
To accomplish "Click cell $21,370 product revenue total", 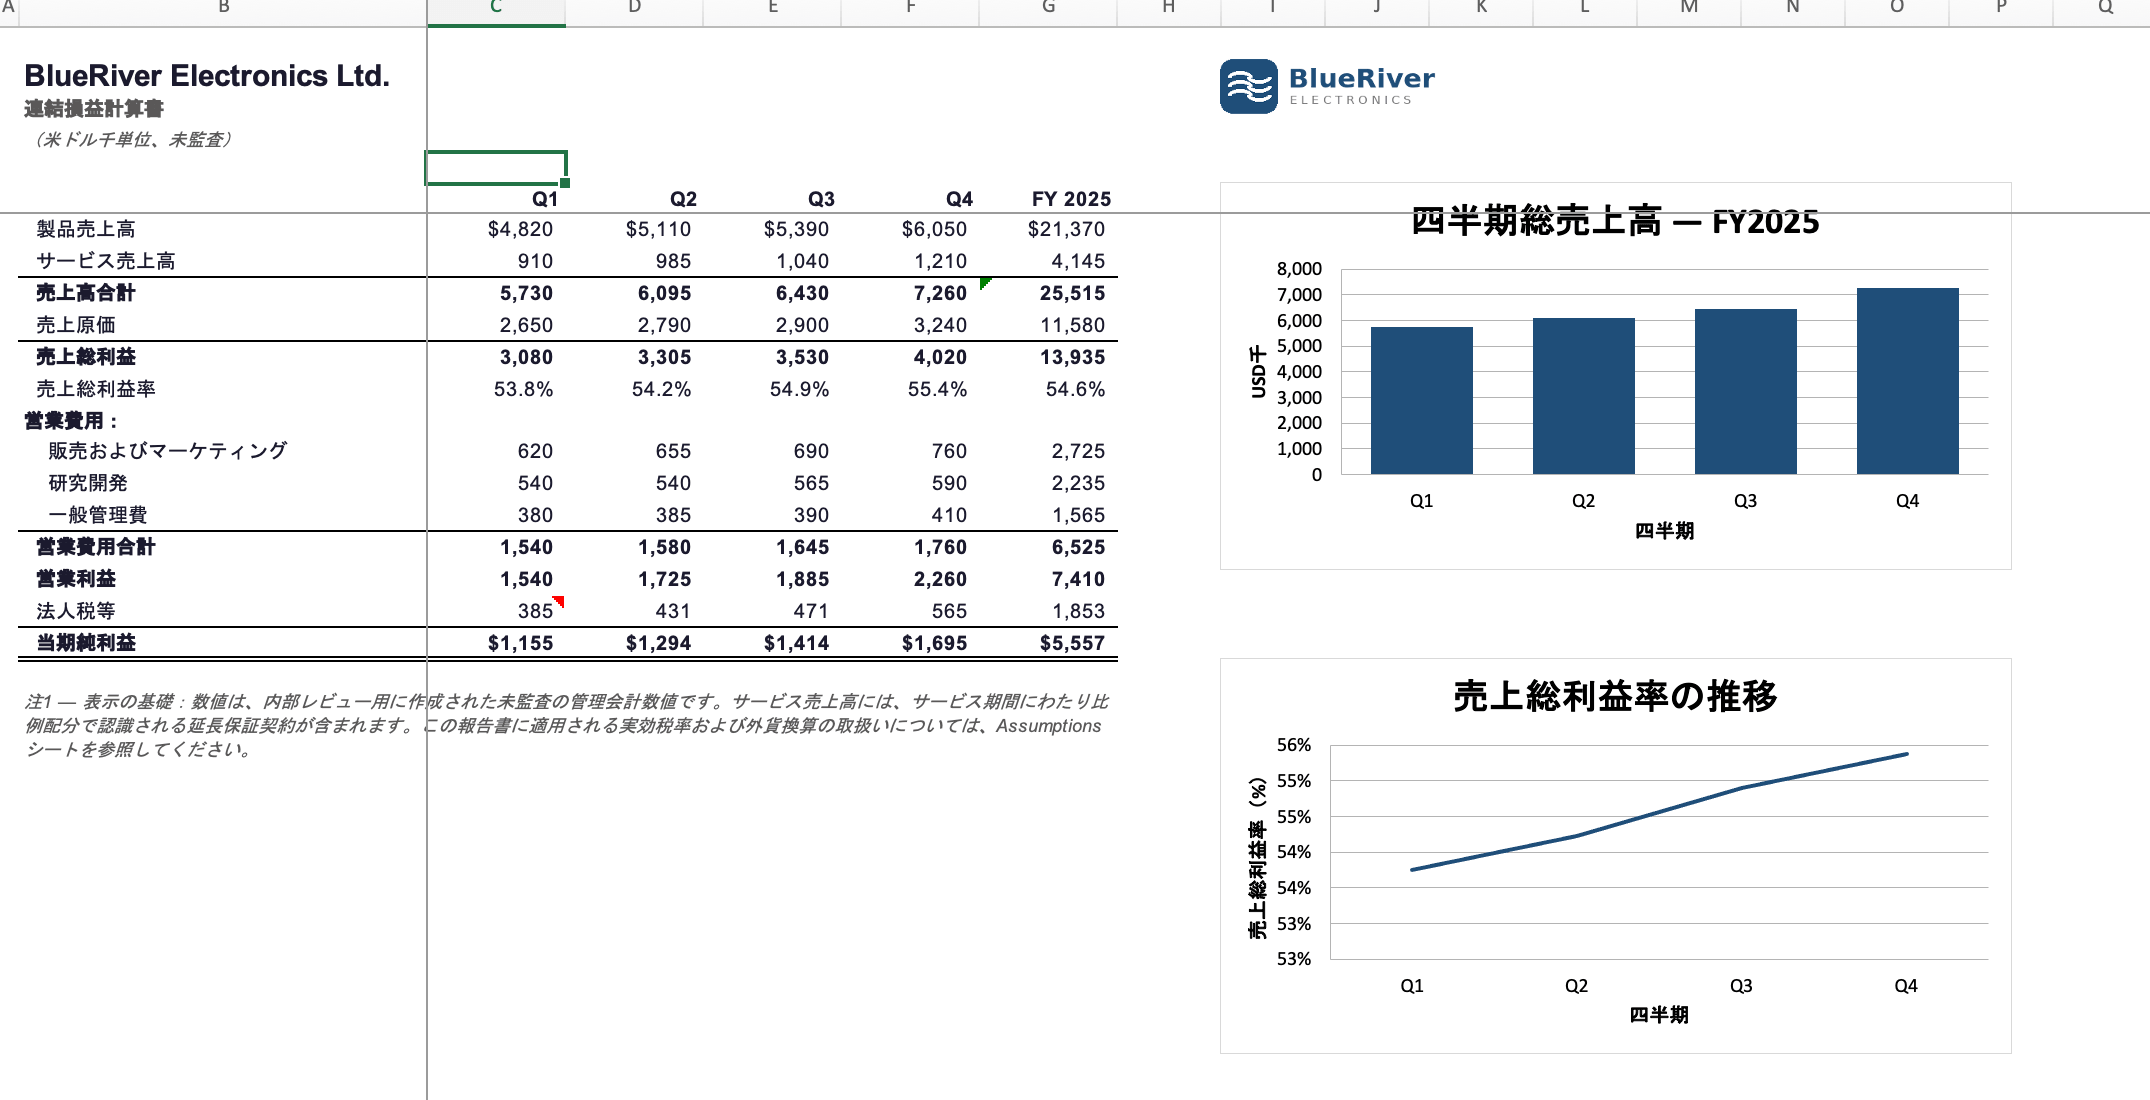I will pyautogui.click(x=1048, y=229).
